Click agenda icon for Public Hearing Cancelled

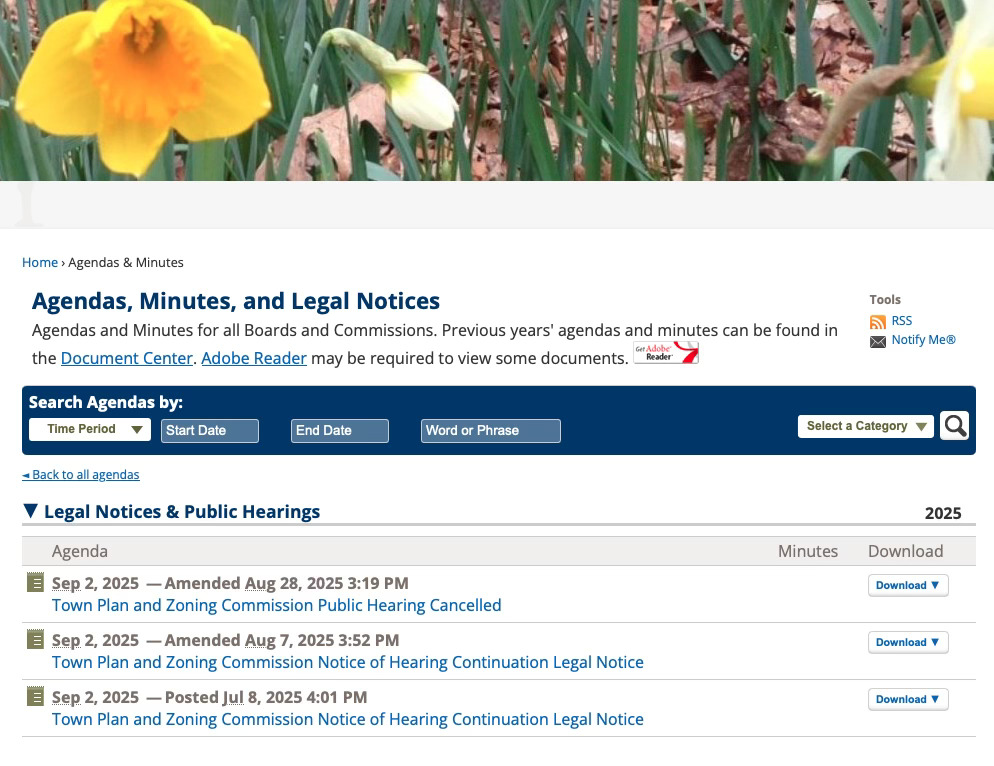36,583
